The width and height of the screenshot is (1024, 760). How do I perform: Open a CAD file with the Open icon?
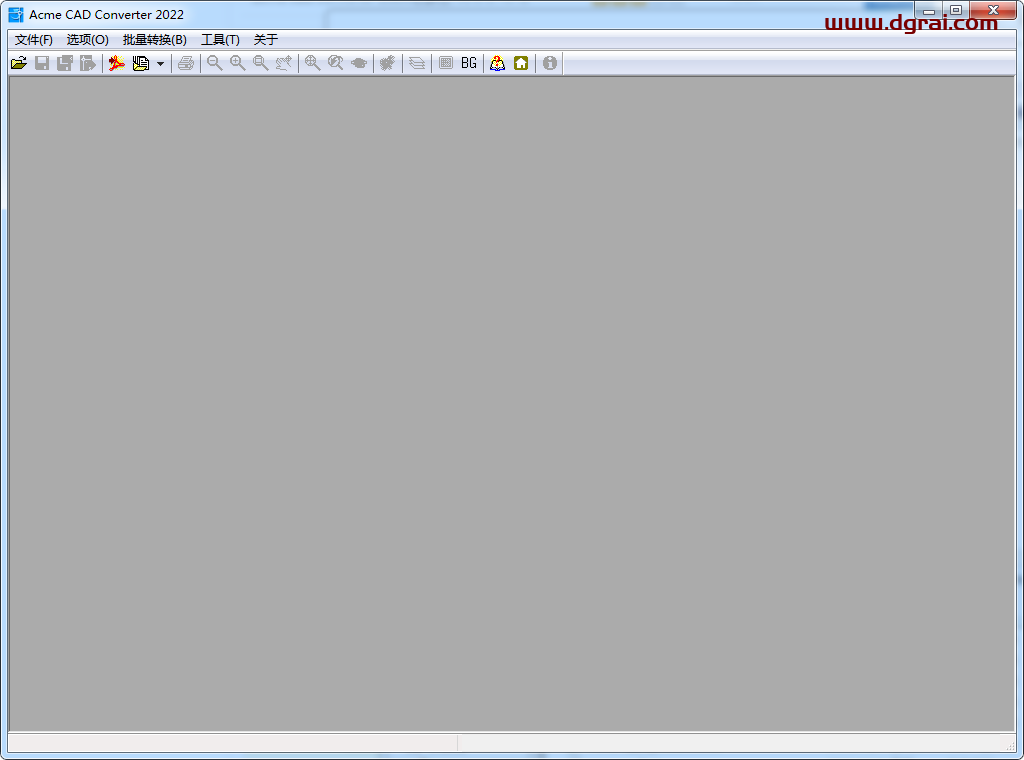click(18, 63)
